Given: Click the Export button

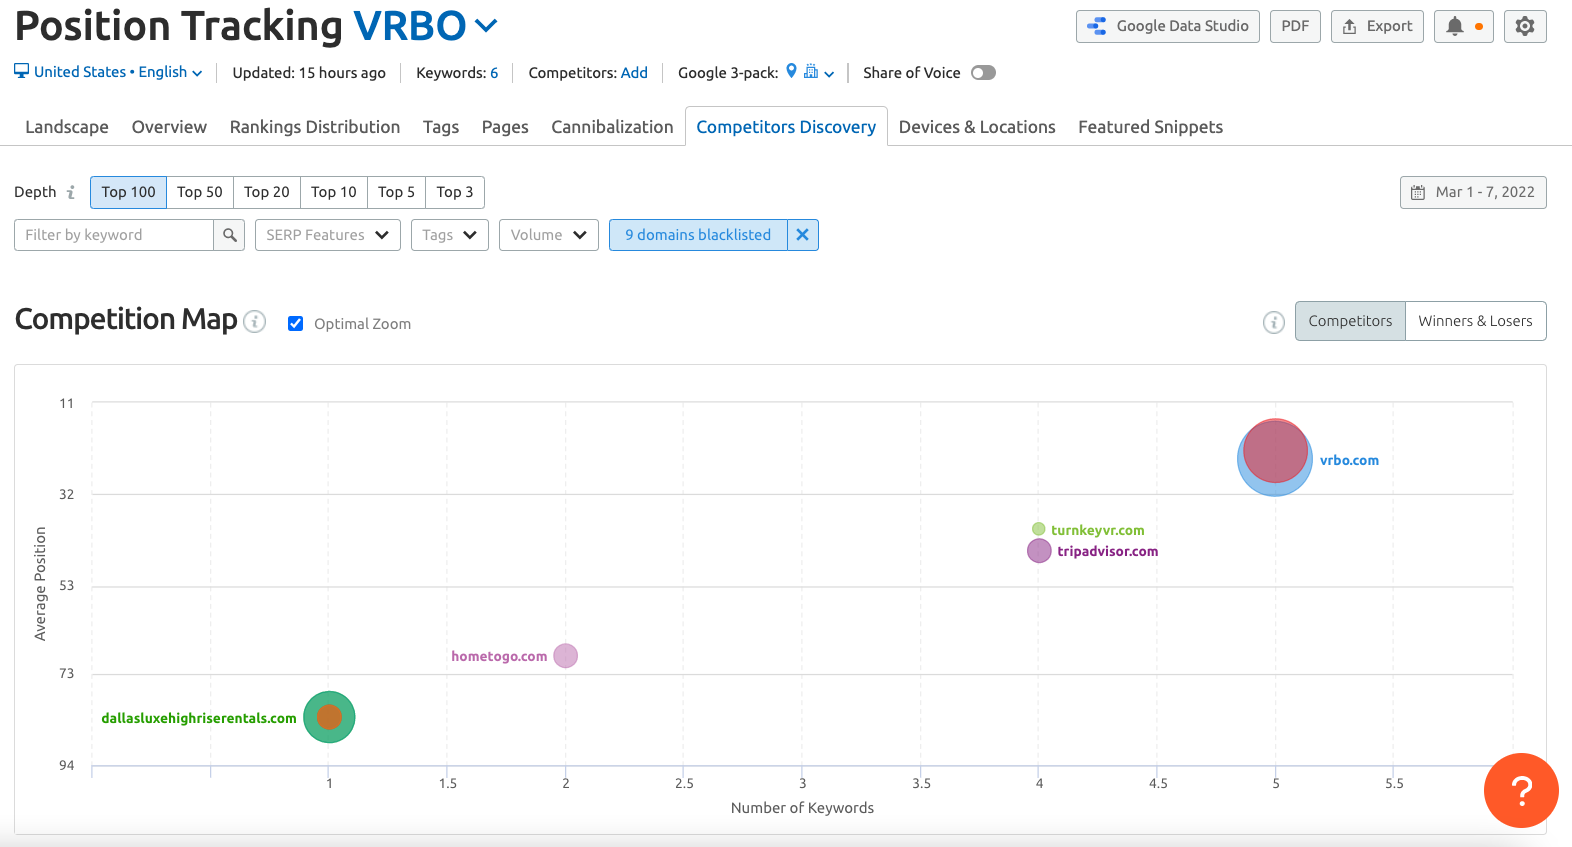Looking at the screenshot, I should (x=1377, y=26).
